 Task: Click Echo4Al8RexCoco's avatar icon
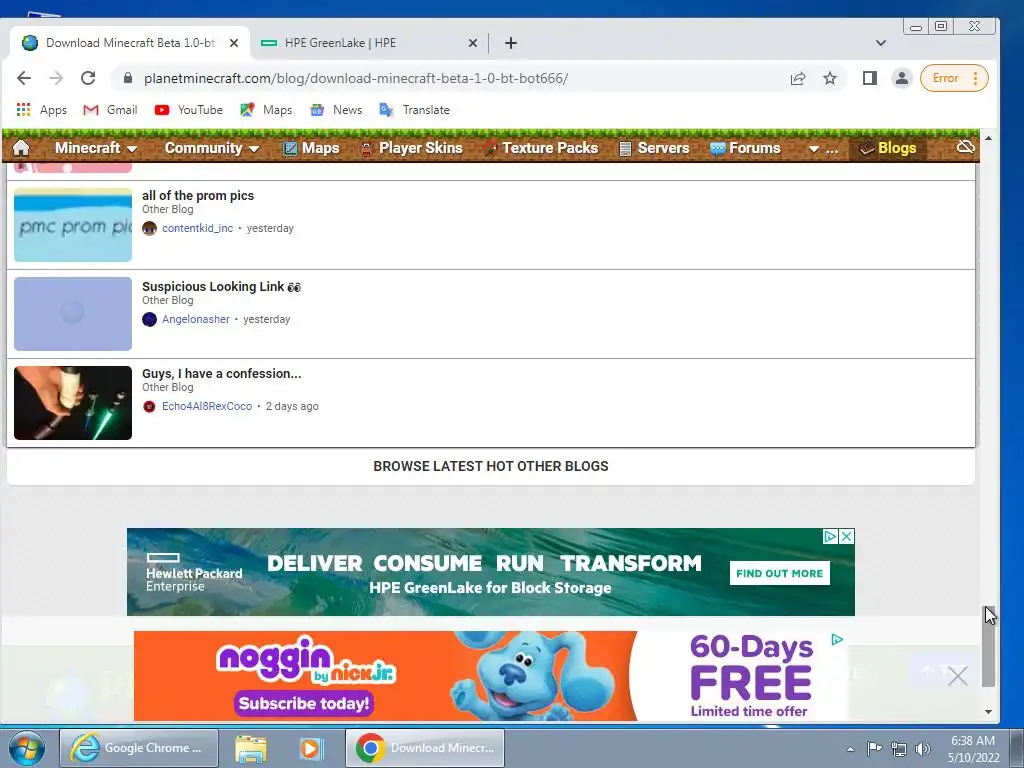150,406
